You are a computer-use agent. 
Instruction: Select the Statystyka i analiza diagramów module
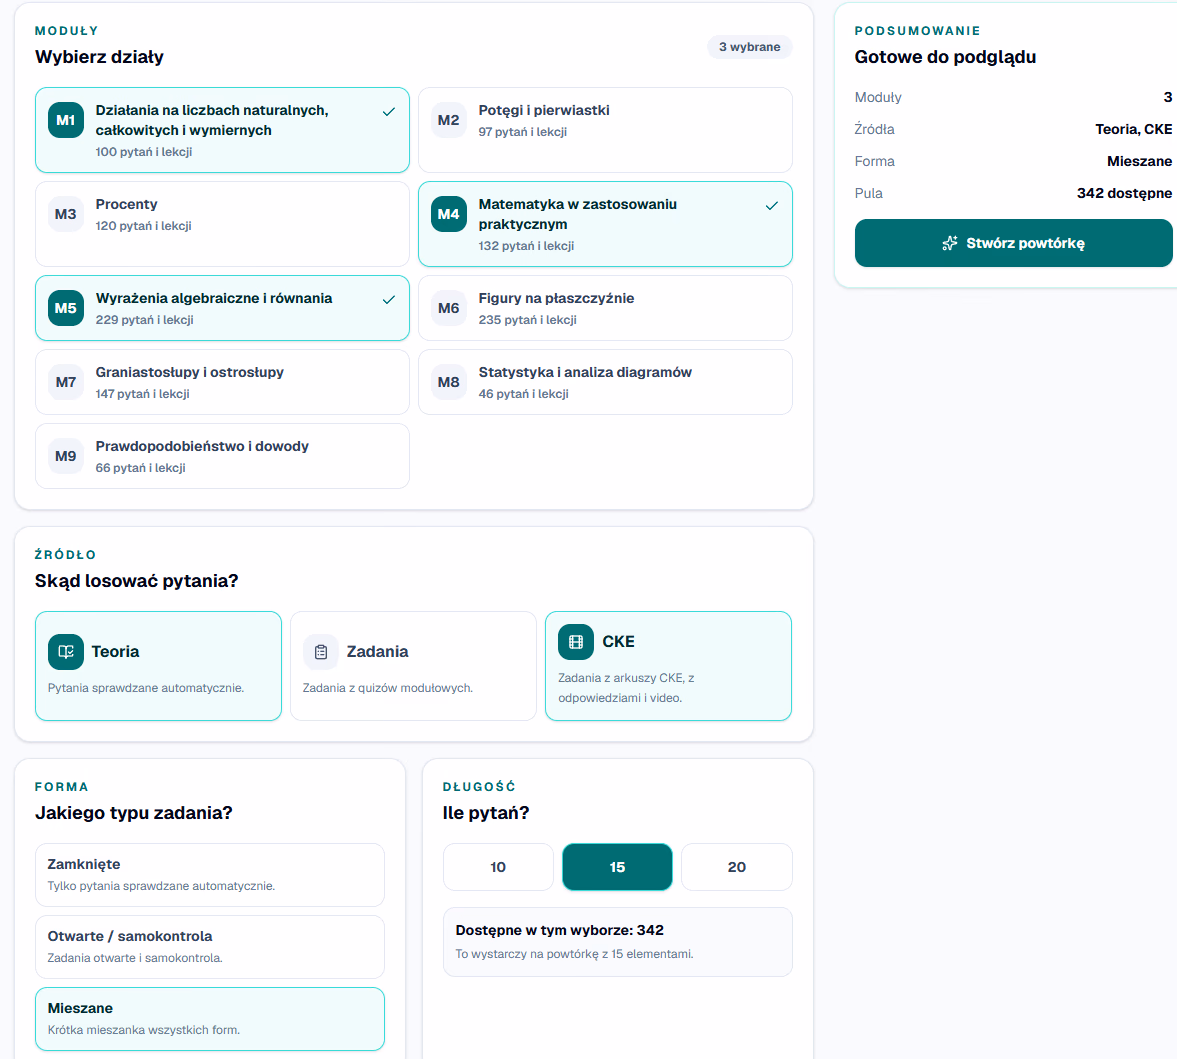click(x=605, y=382)
